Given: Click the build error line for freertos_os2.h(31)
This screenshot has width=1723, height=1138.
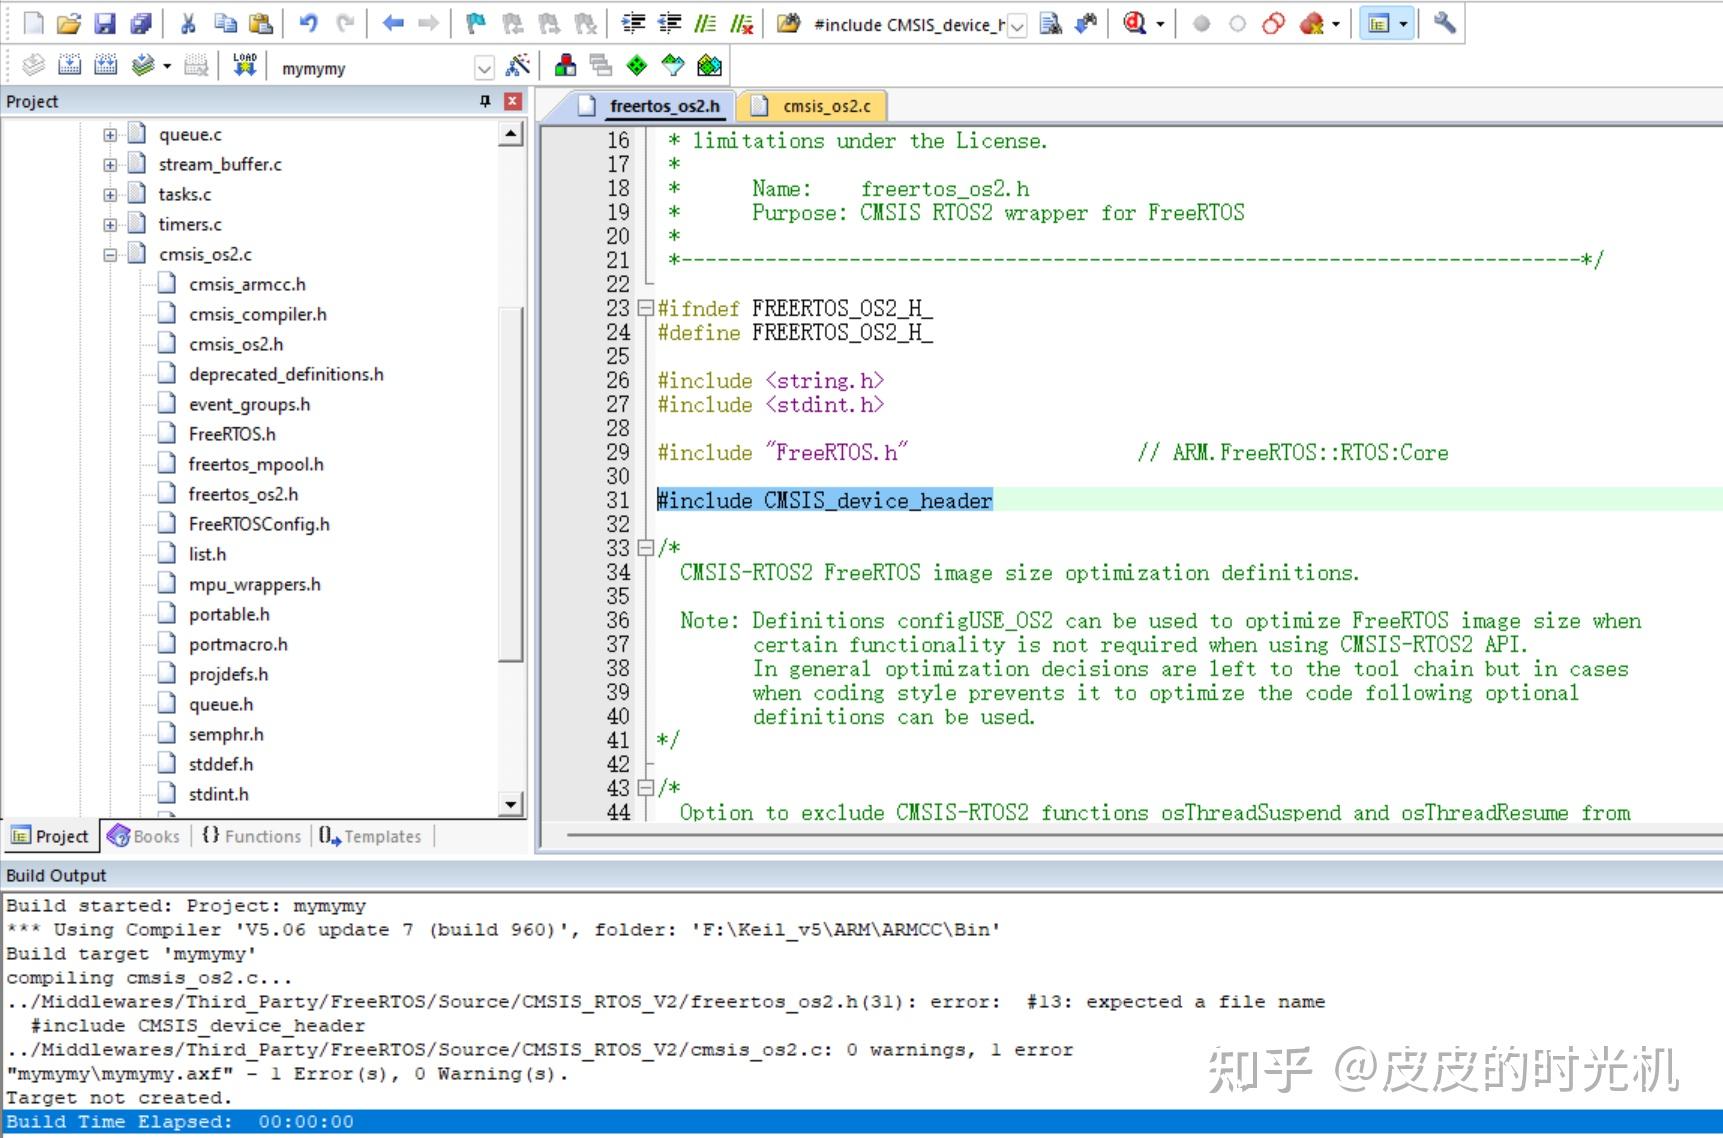Looking at the screenshot, I should pos(666,1002).
